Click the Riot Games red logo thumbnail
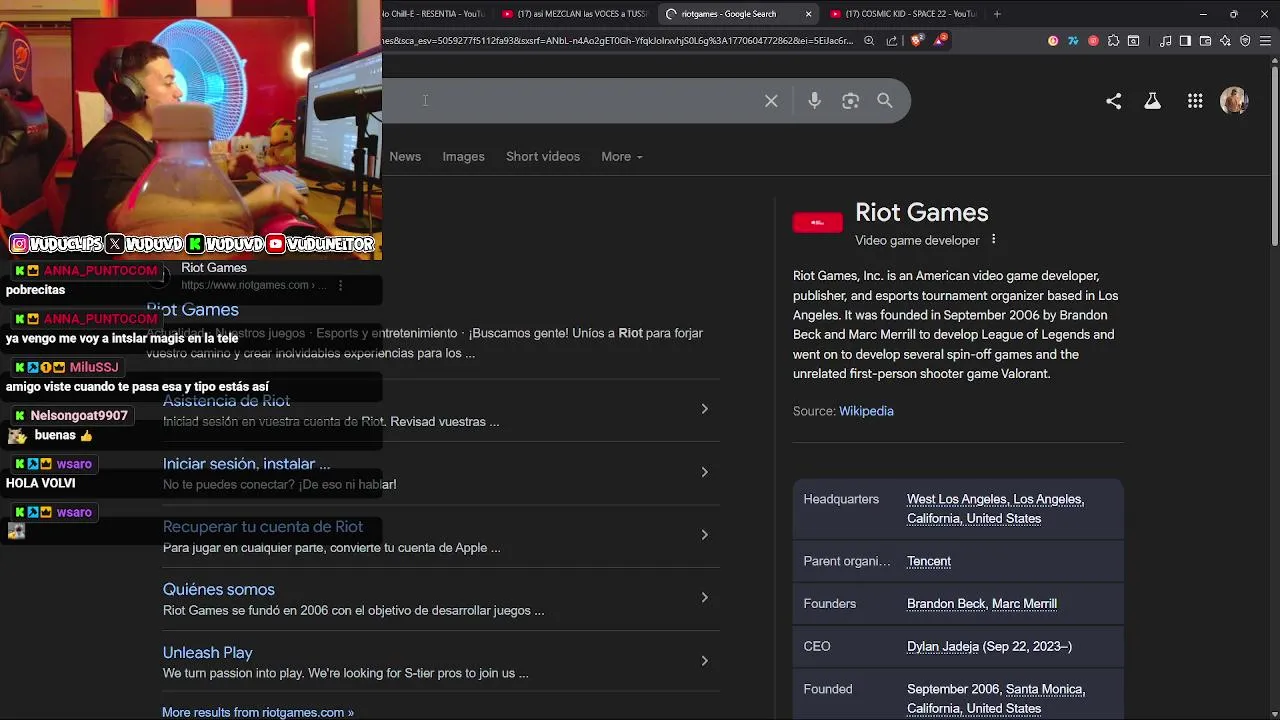This screenshot has width=1280, height=720. [818, 222]
